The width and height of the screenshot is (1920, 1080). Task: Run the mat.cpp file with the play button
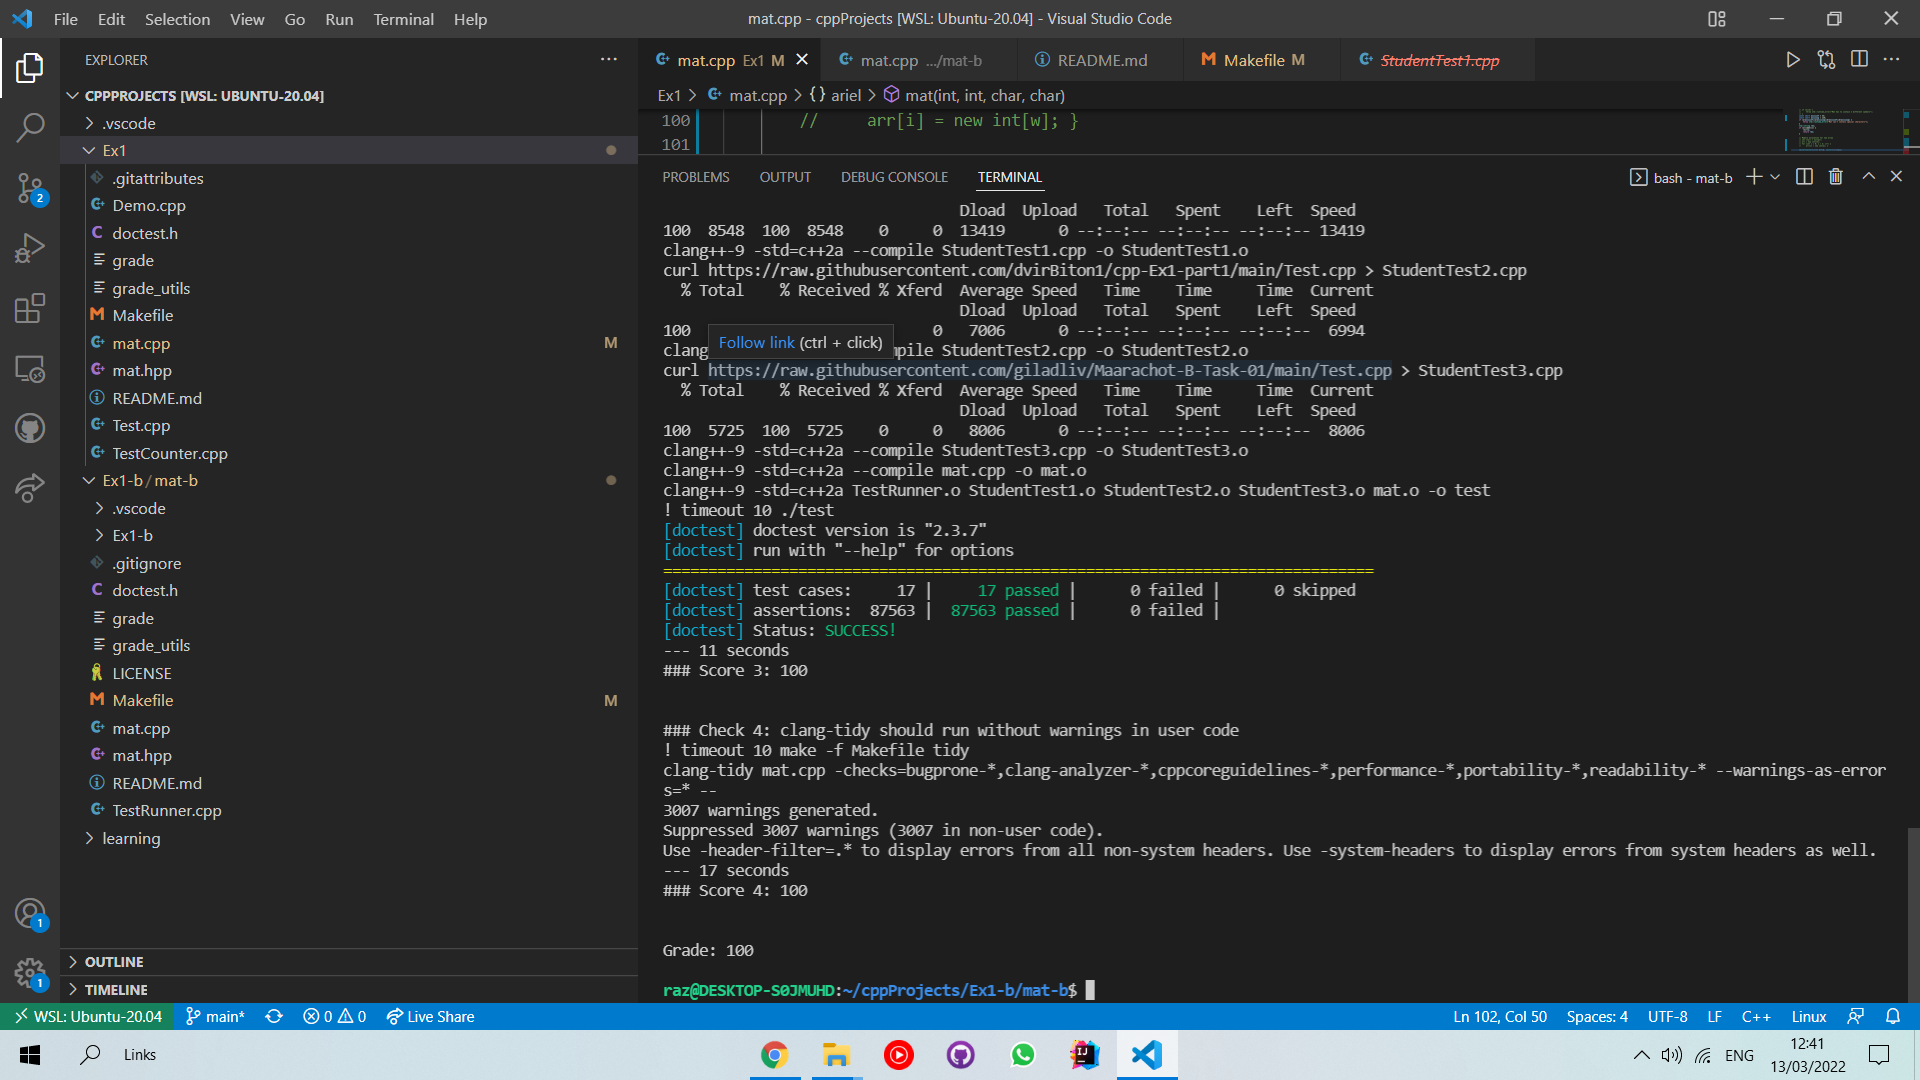click(1793, 60)
